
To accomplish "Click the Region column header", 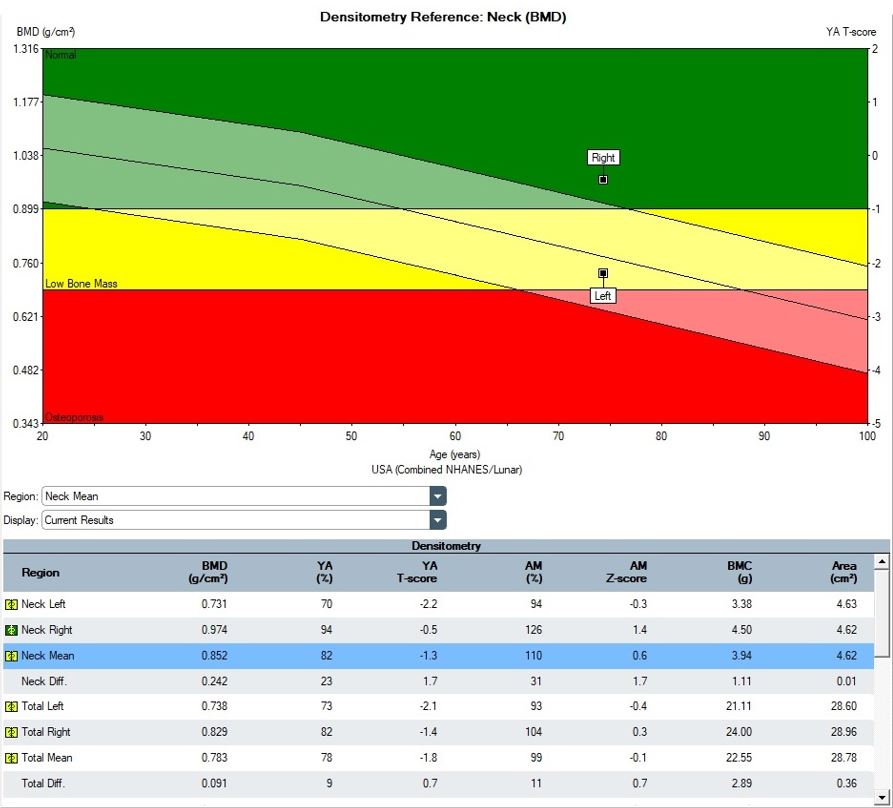I will point(41,572).
